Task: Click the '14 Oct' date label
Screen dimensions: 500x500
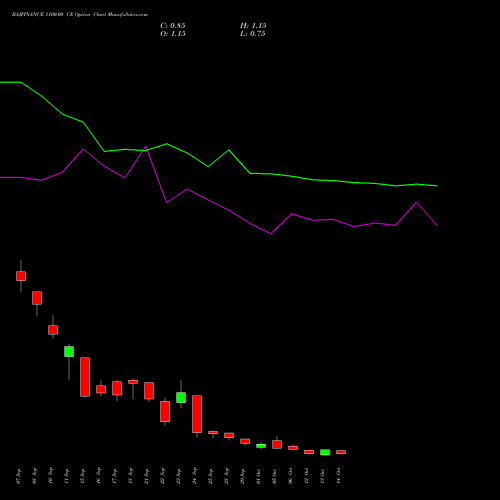Action: [x=339, y=476]
